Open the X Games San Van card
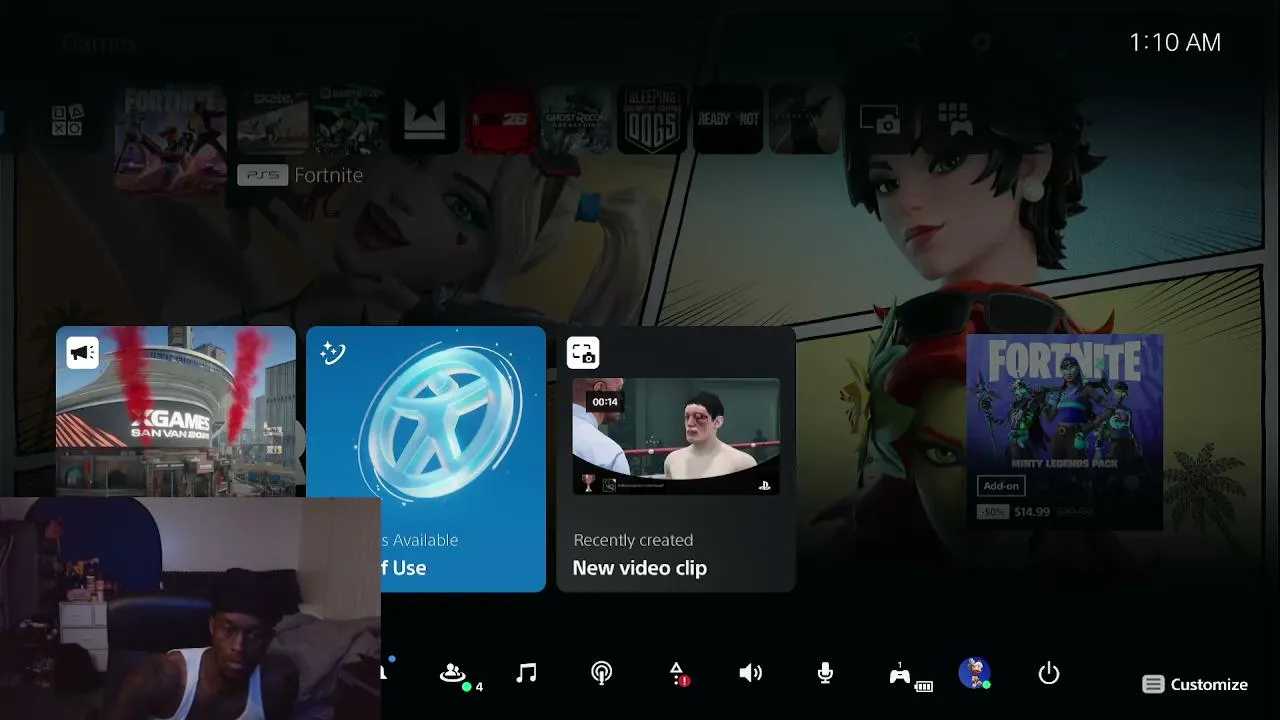1280x720 pixels. (176, 411)
